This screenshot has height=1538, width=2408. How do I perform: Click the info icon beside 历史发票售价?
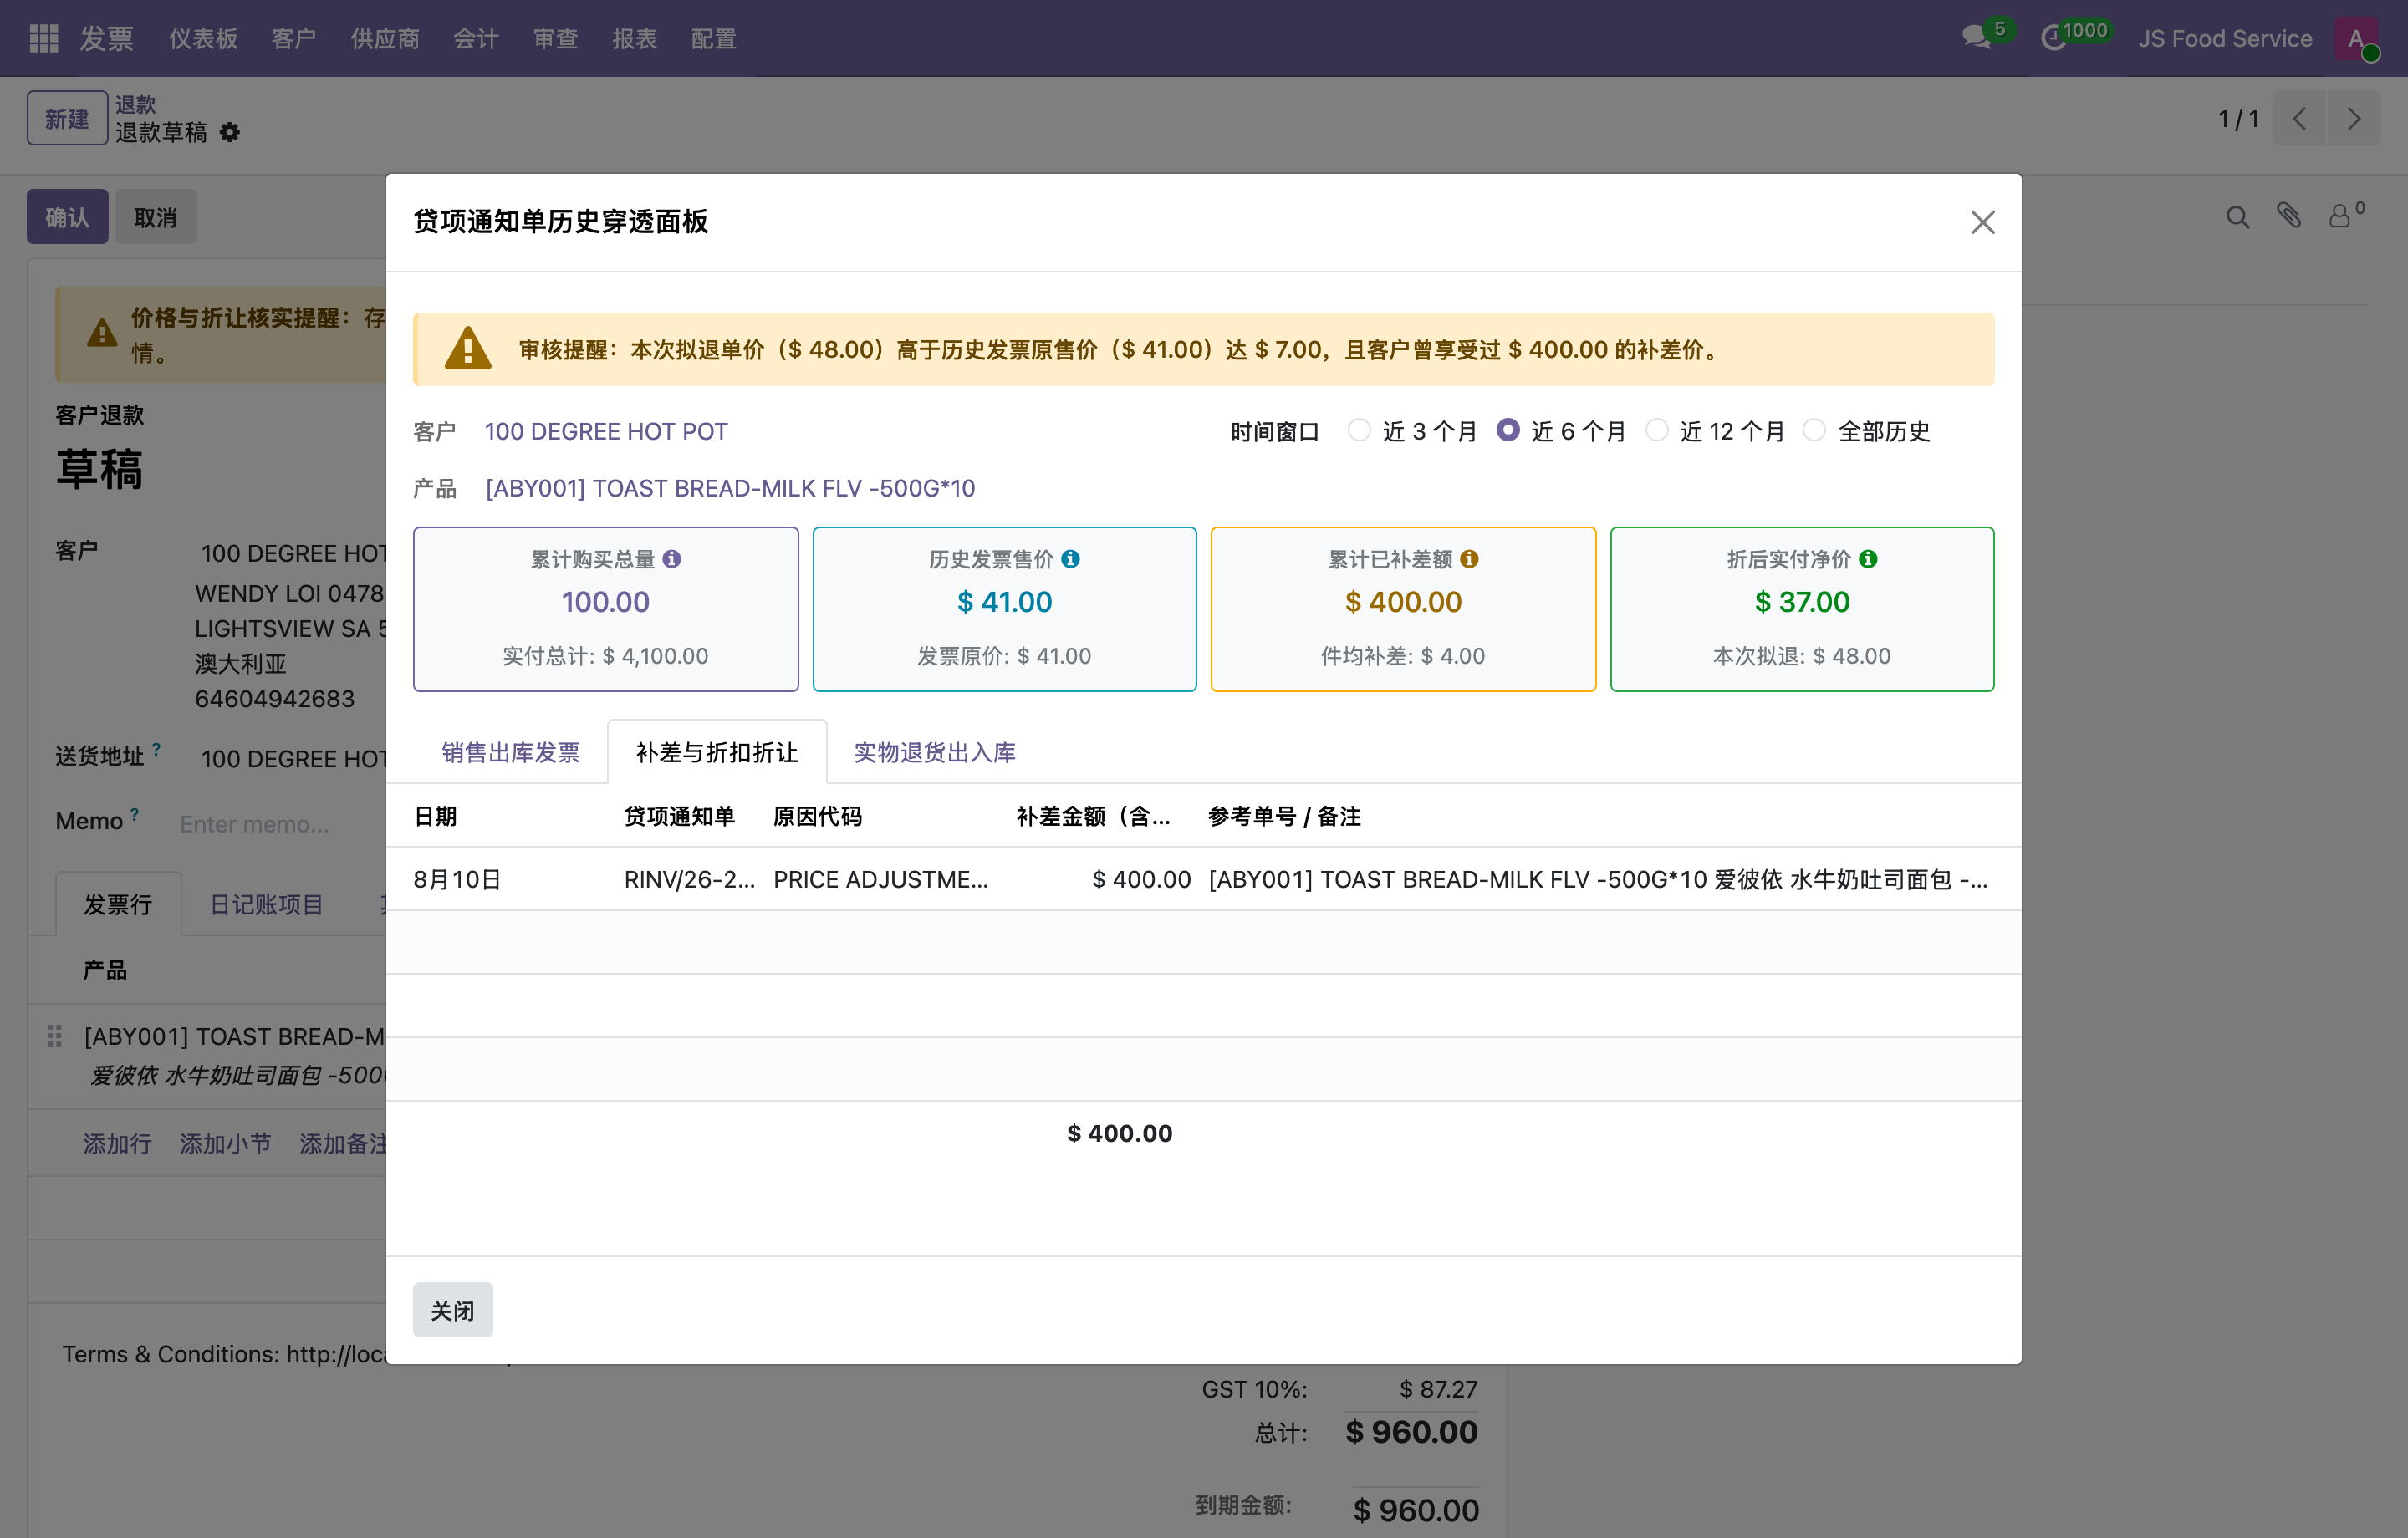1070,559
